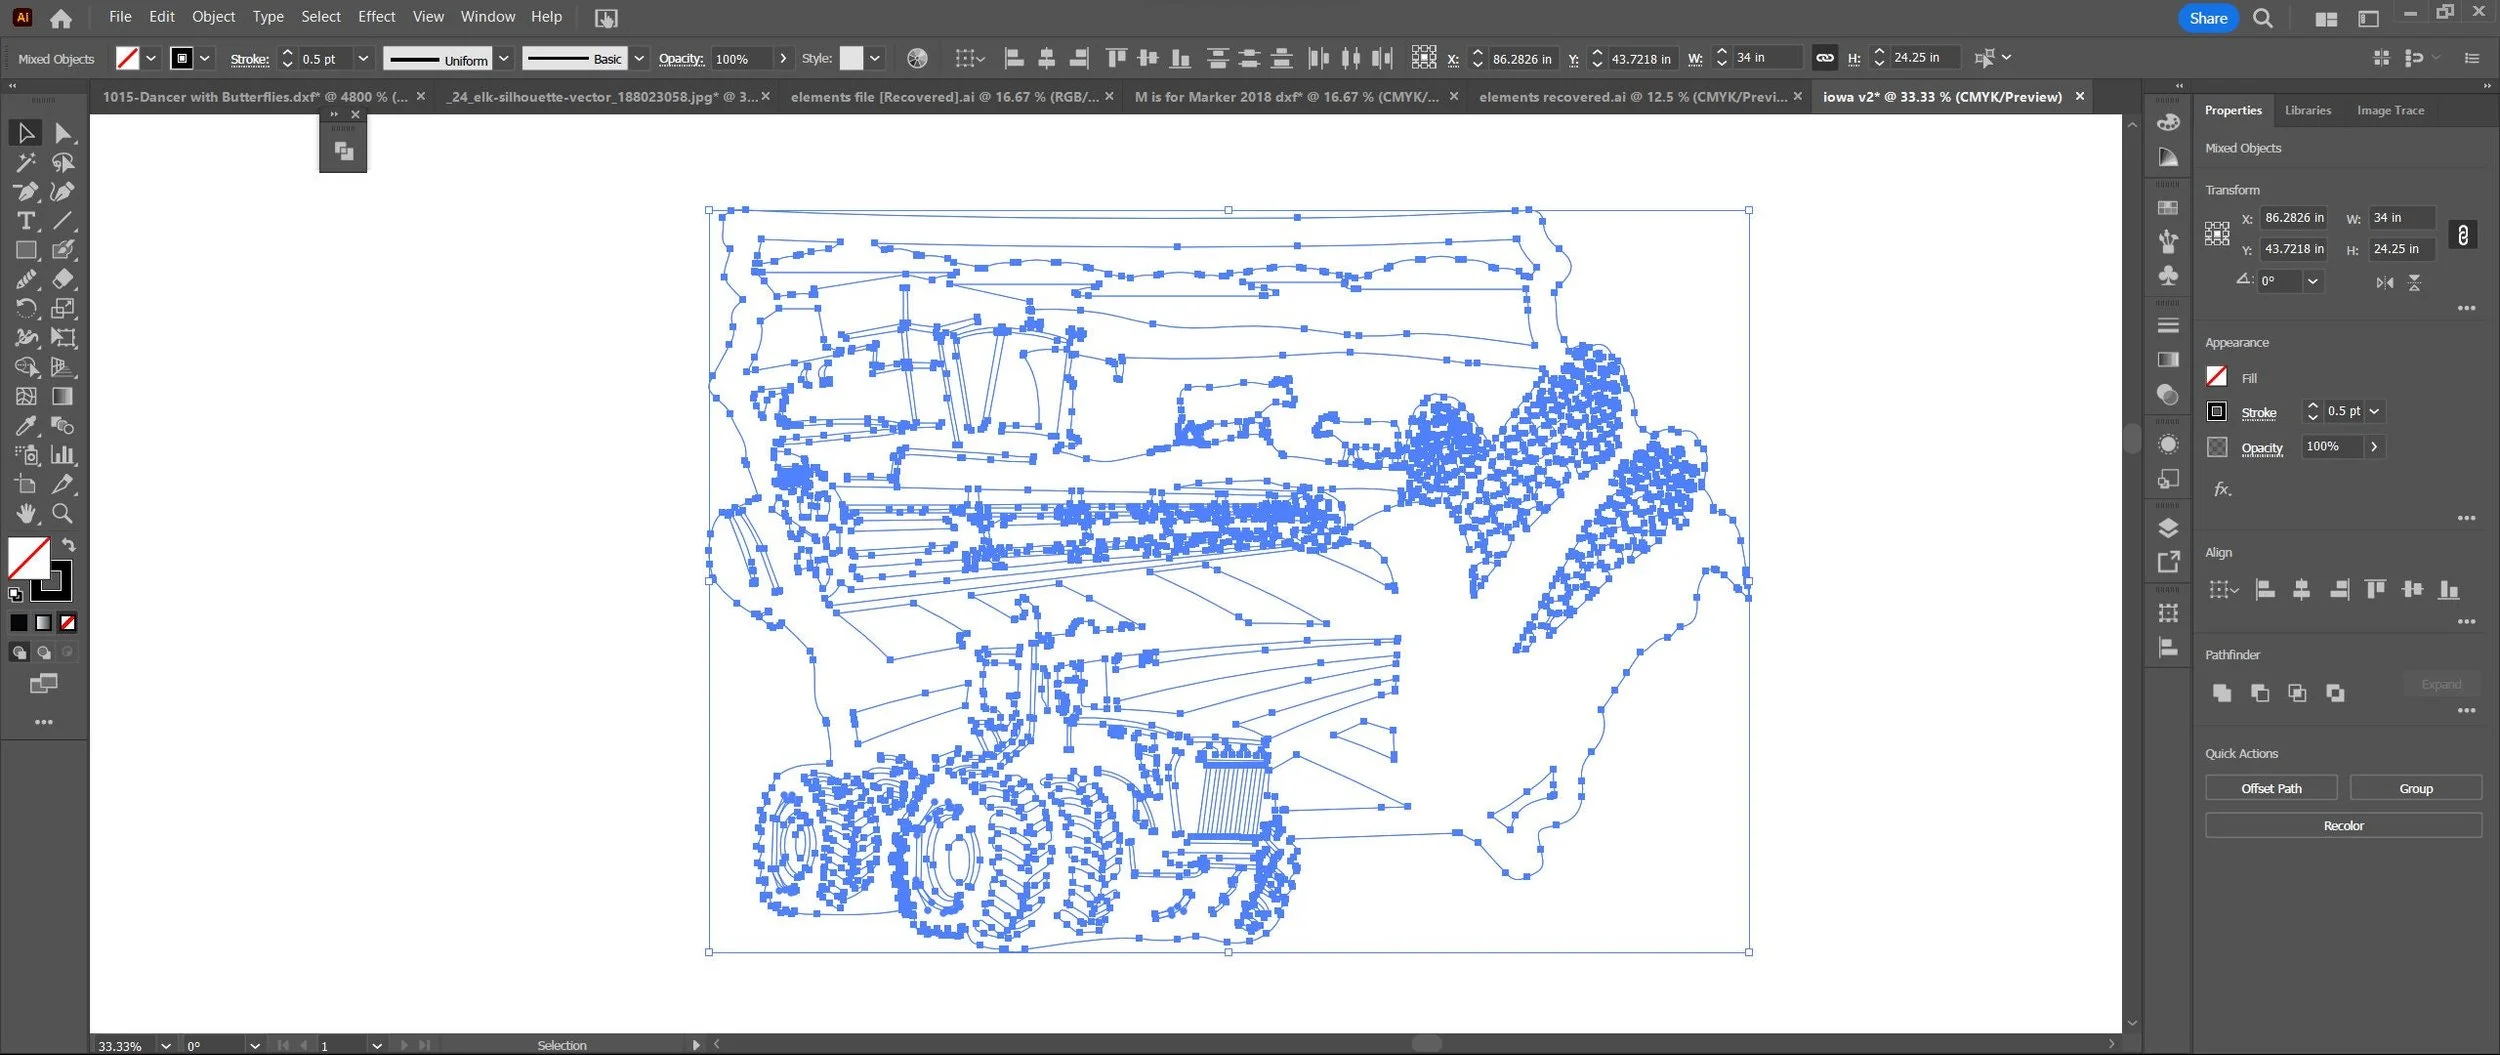The height and width of the screenshot is (1055, 2500).
Task: Open the Recolor Artwork wheel in control bar
Action: [917, 58]
